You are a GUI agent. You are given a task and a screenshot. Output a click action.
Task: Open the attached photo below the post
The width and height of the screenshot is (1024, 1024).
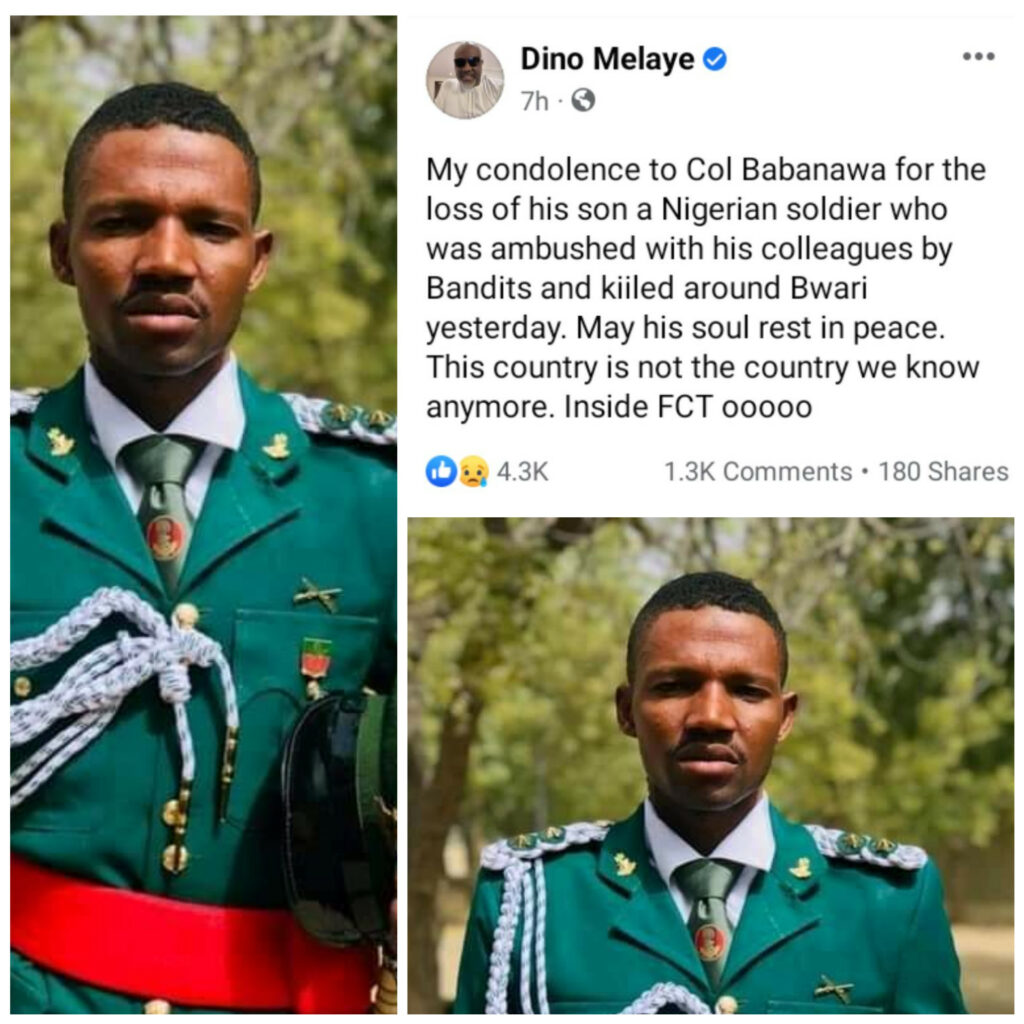click(710, 765)
